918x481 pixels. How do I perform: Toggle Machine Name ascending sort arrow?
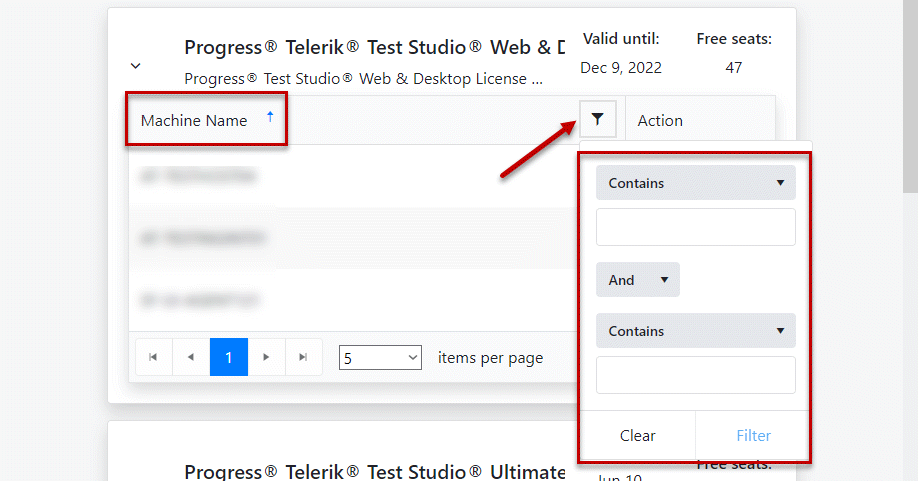click(270, 116)
